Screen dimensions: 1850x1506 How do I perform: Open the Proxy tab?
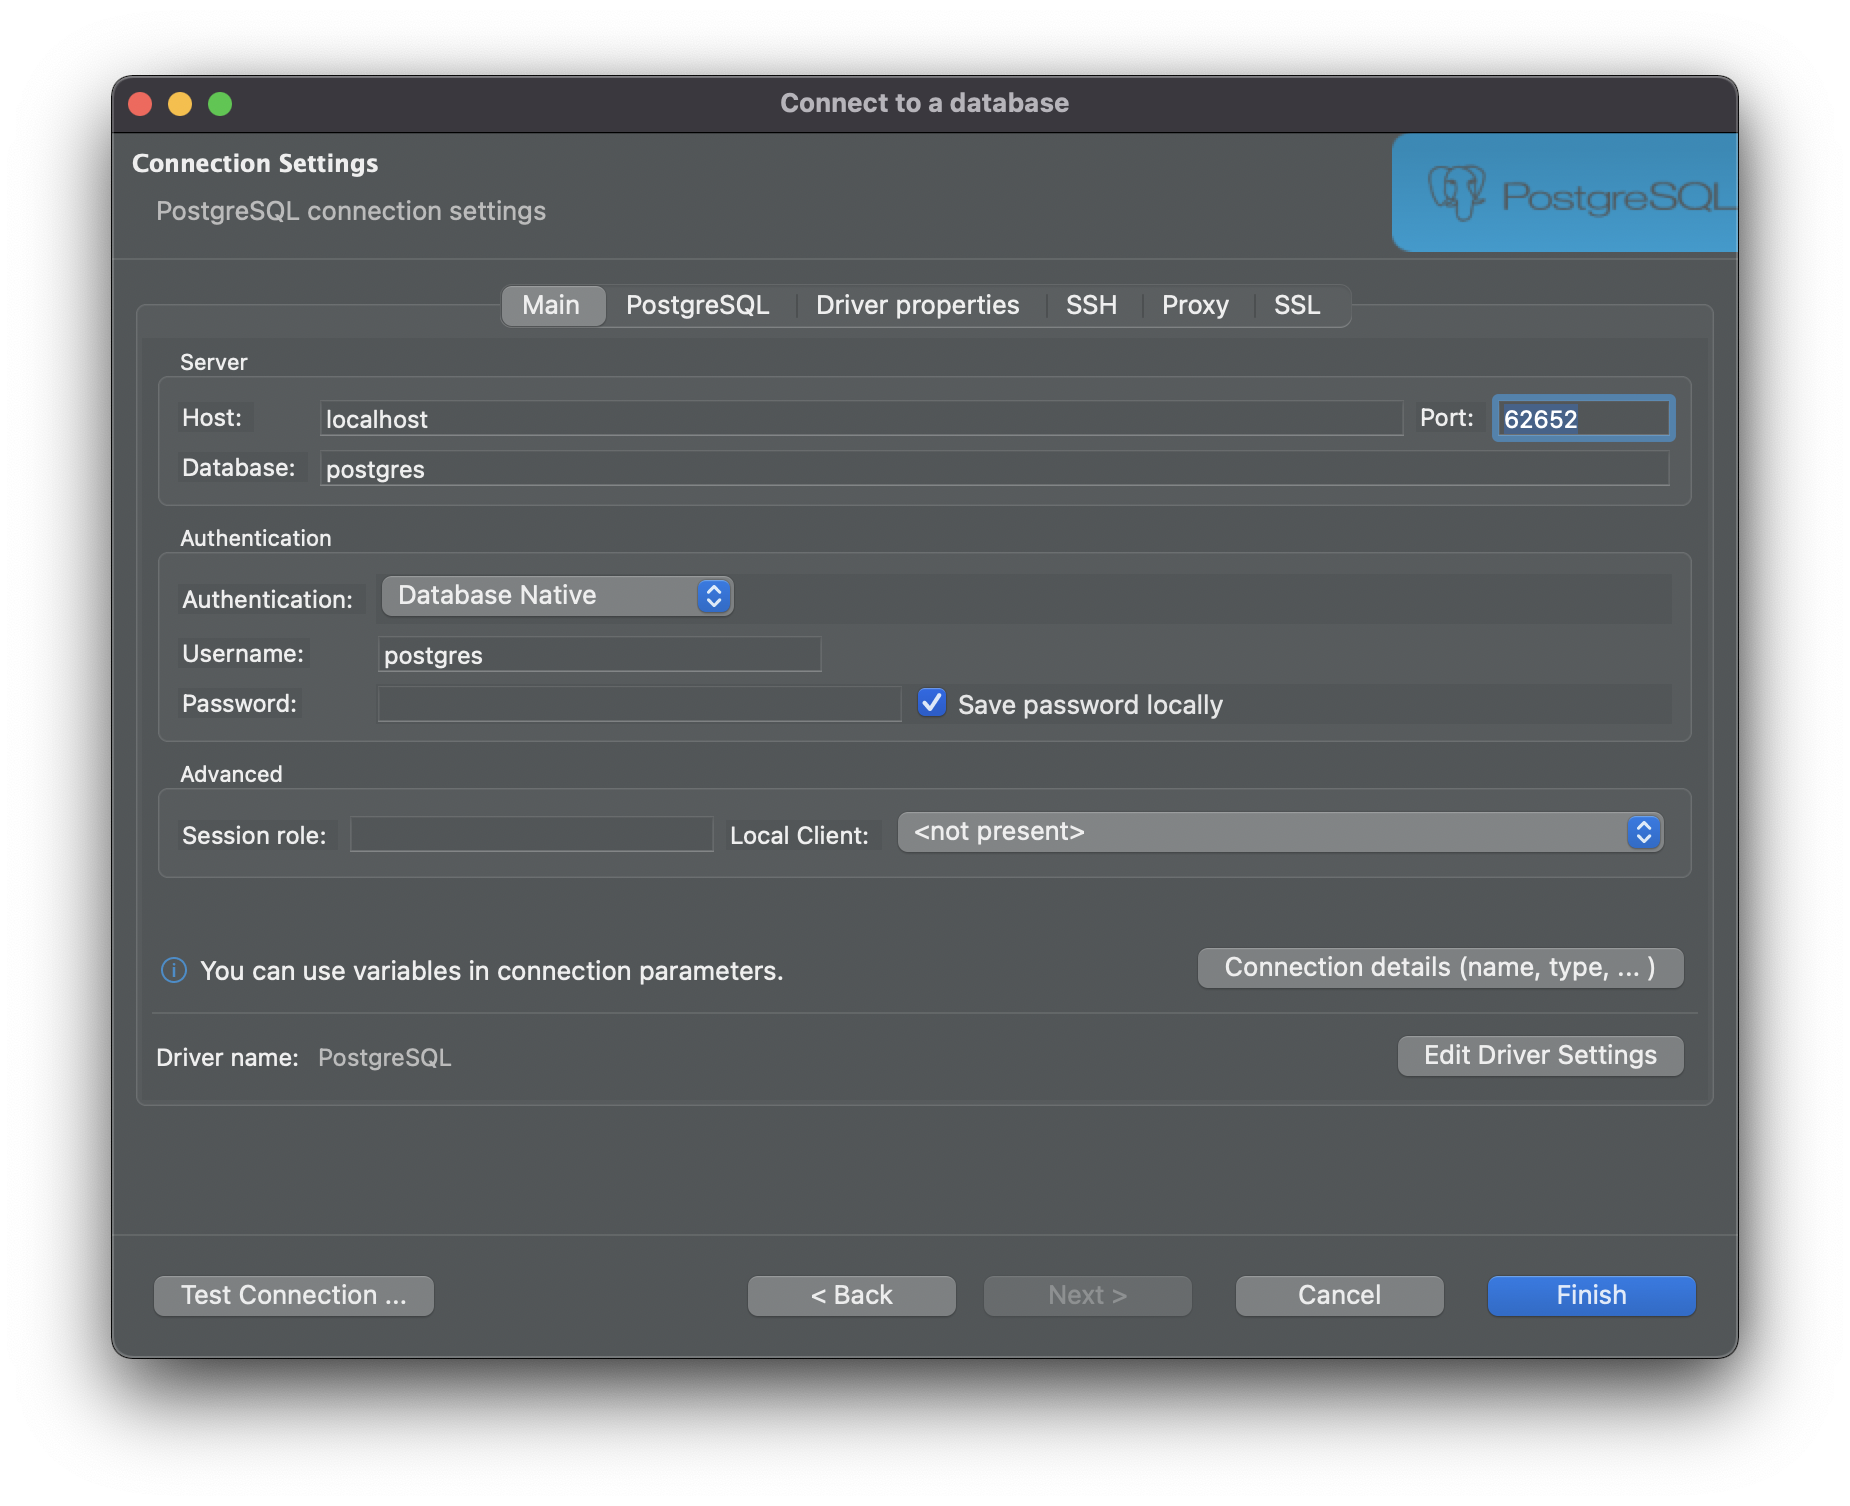point(1195,305)
